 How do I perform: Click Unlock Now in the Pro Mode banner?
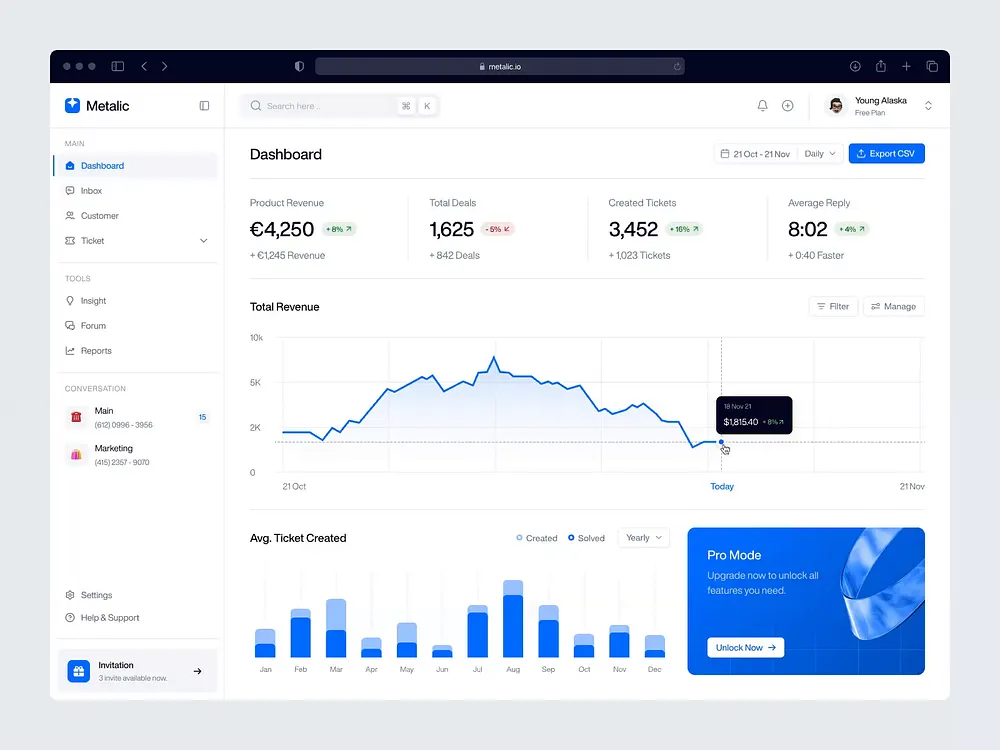pos(744,647)
